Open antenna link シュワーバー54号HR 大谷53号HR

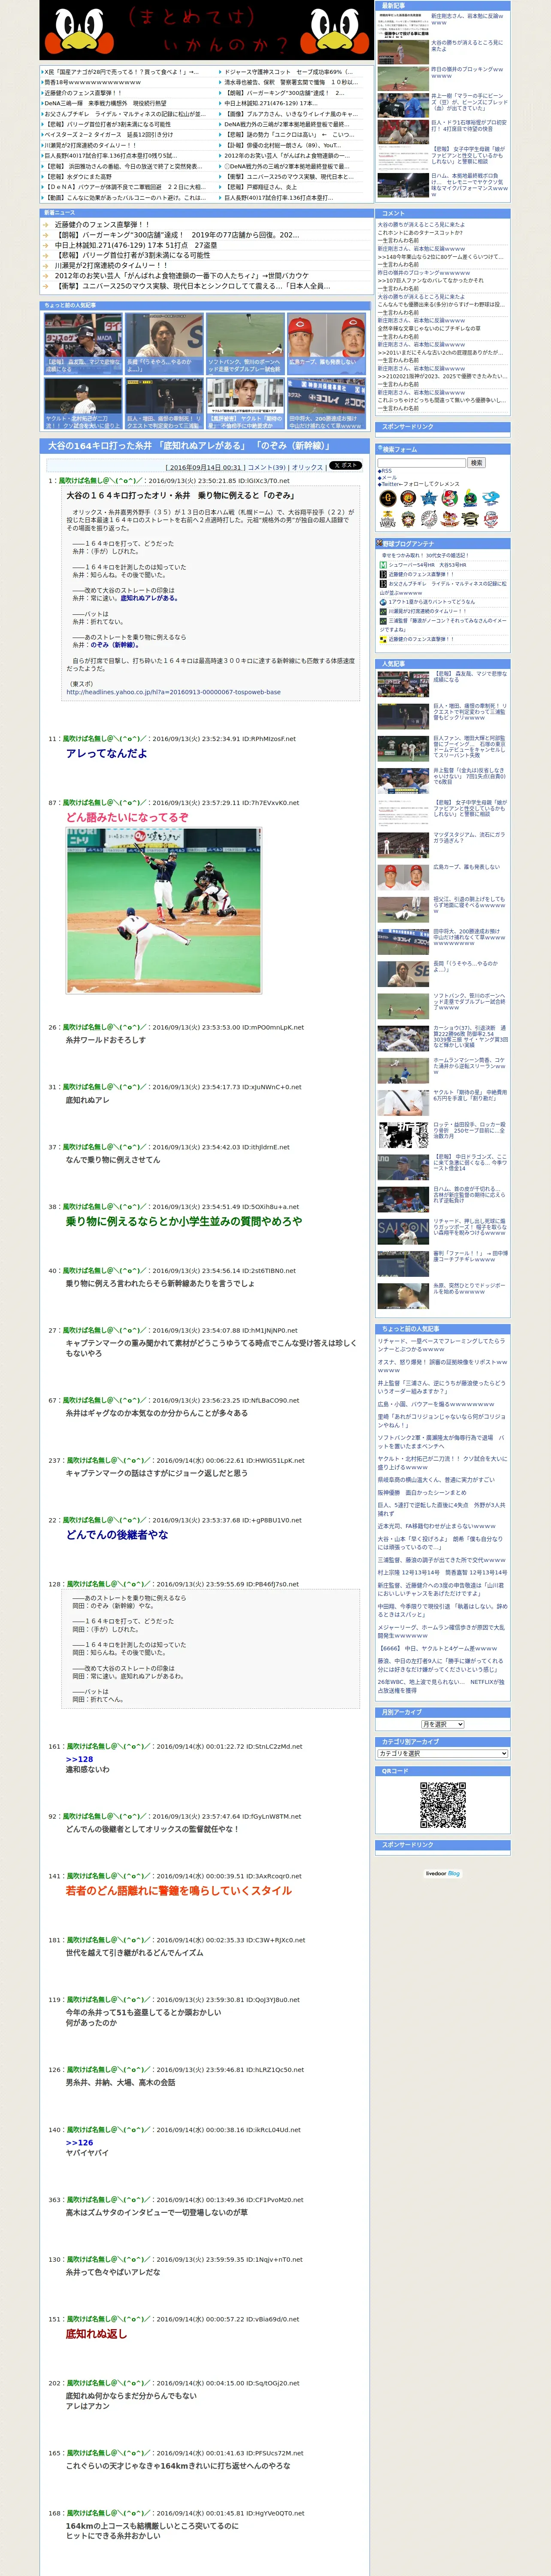click(427, 565)
